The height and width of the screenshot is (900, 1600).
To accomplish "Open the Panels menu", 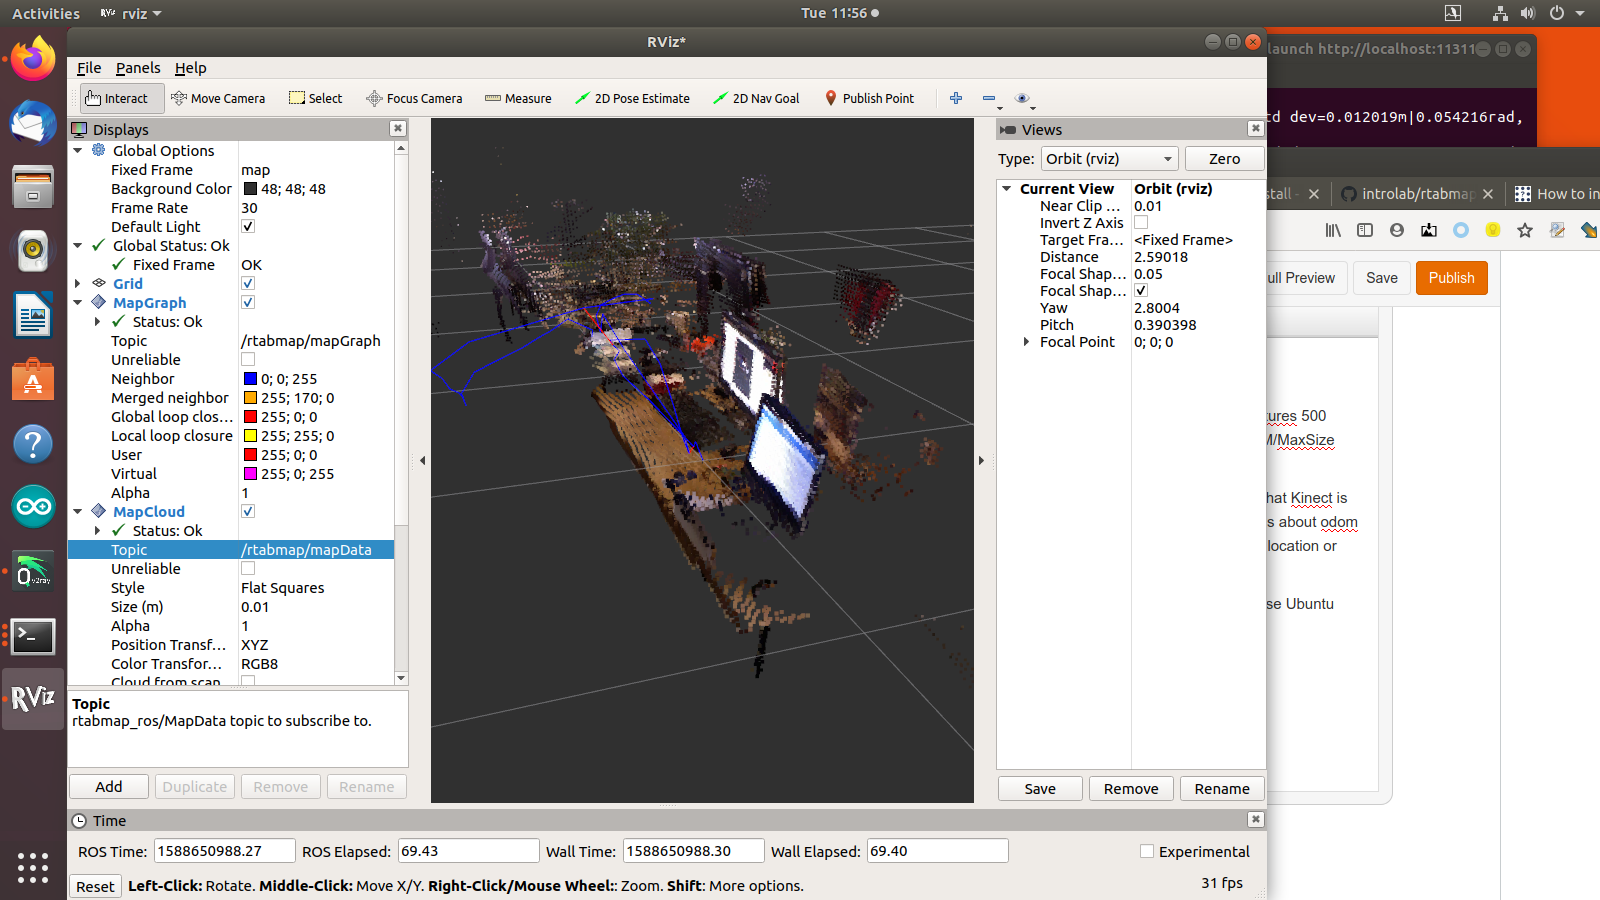I will point(138,68).
